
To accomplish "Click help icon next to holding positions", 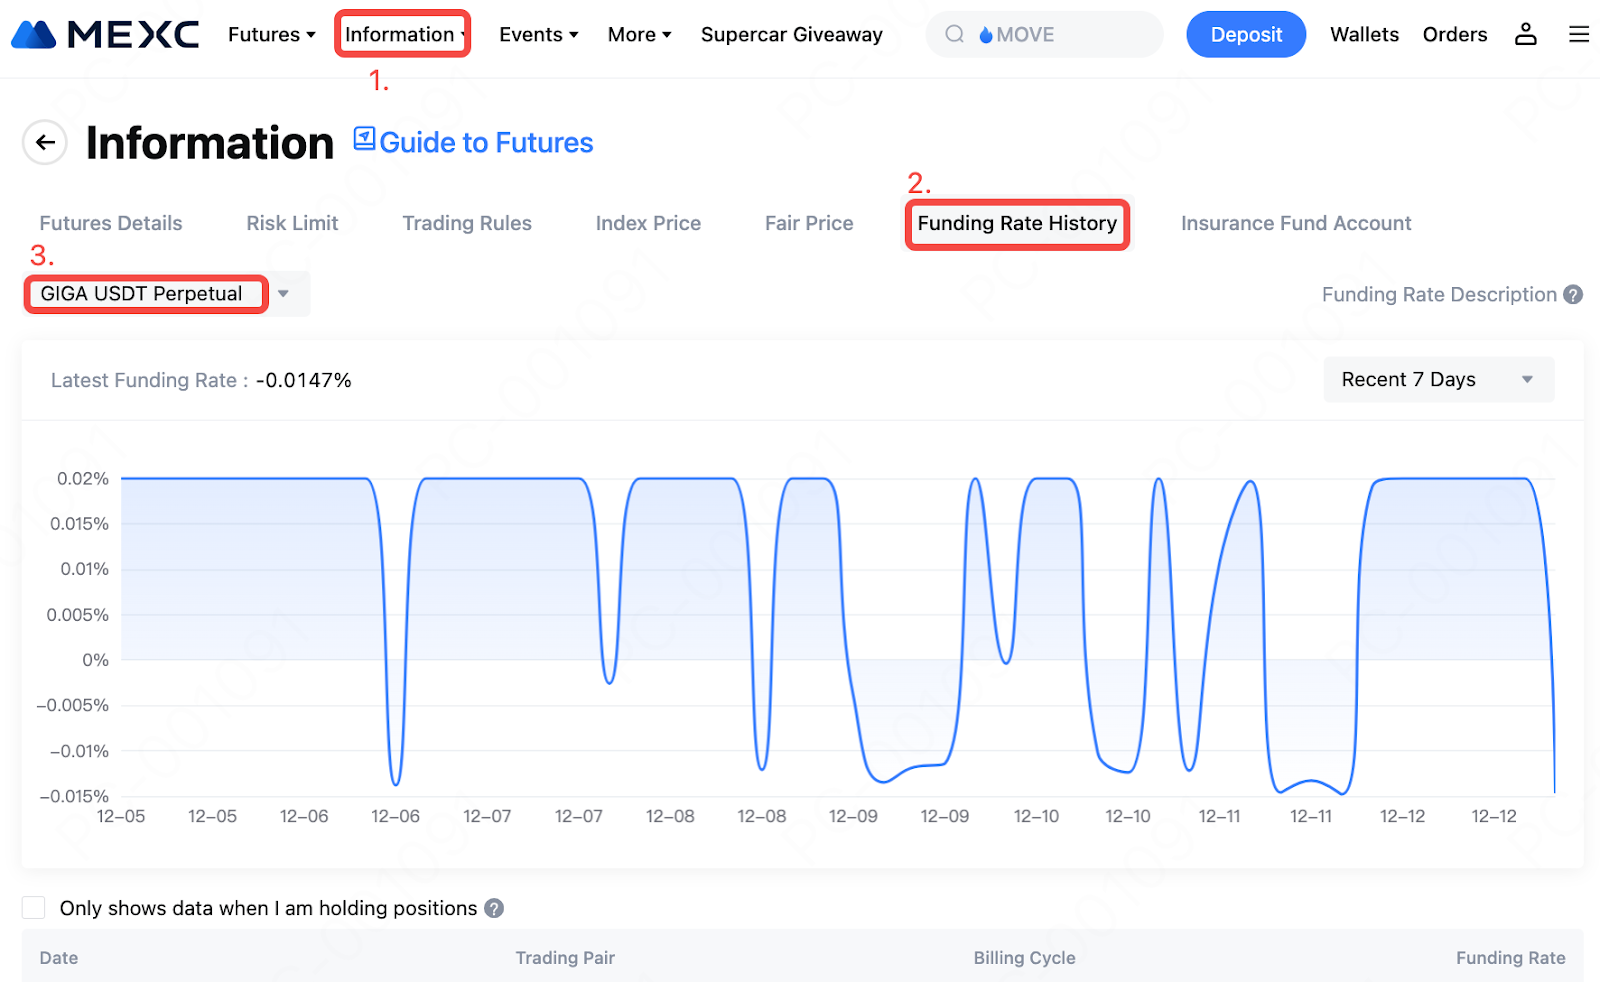I will click(494, 908).
